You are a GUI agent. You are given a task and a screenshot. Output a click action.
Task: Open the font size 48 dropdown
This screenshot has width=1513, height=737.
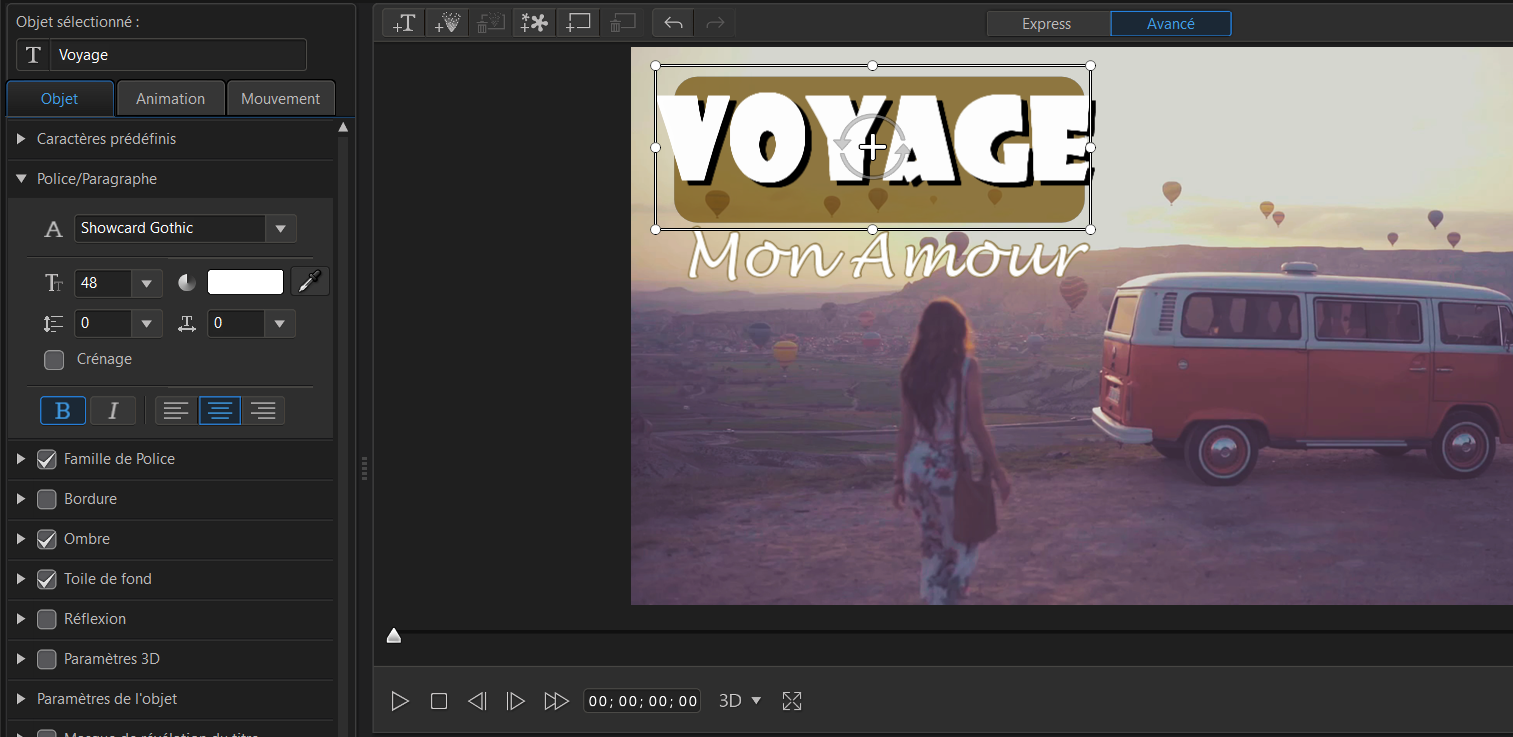click(147, 283)
